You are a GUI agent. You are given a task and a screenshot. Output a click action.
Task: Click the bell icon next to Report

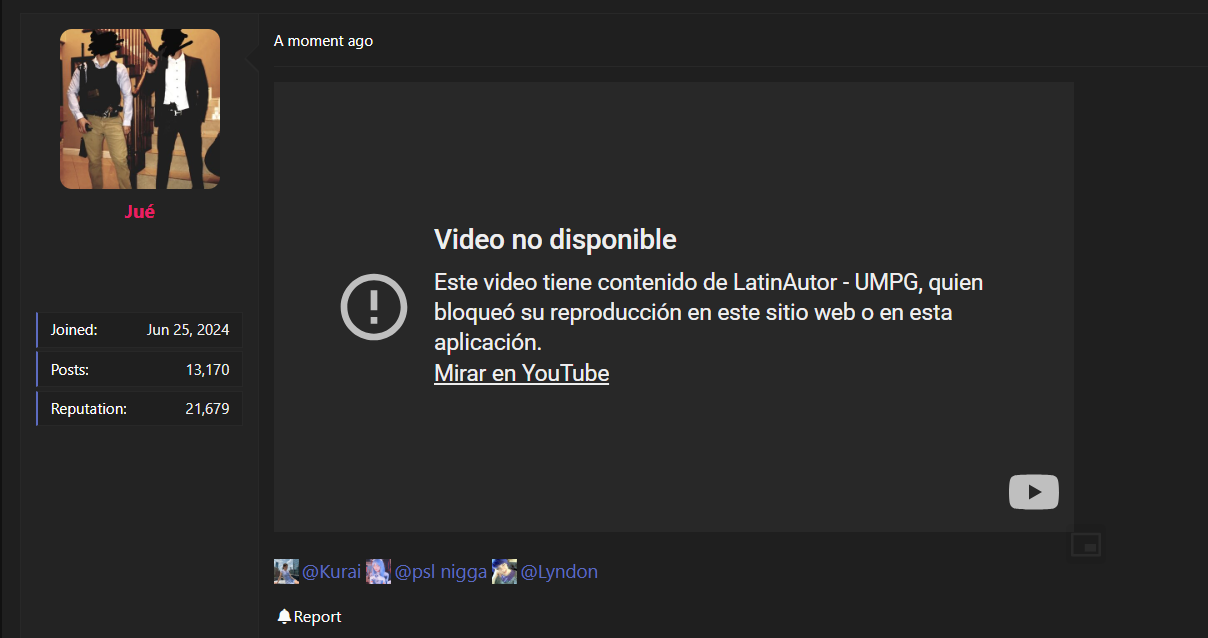coord(284,617)
